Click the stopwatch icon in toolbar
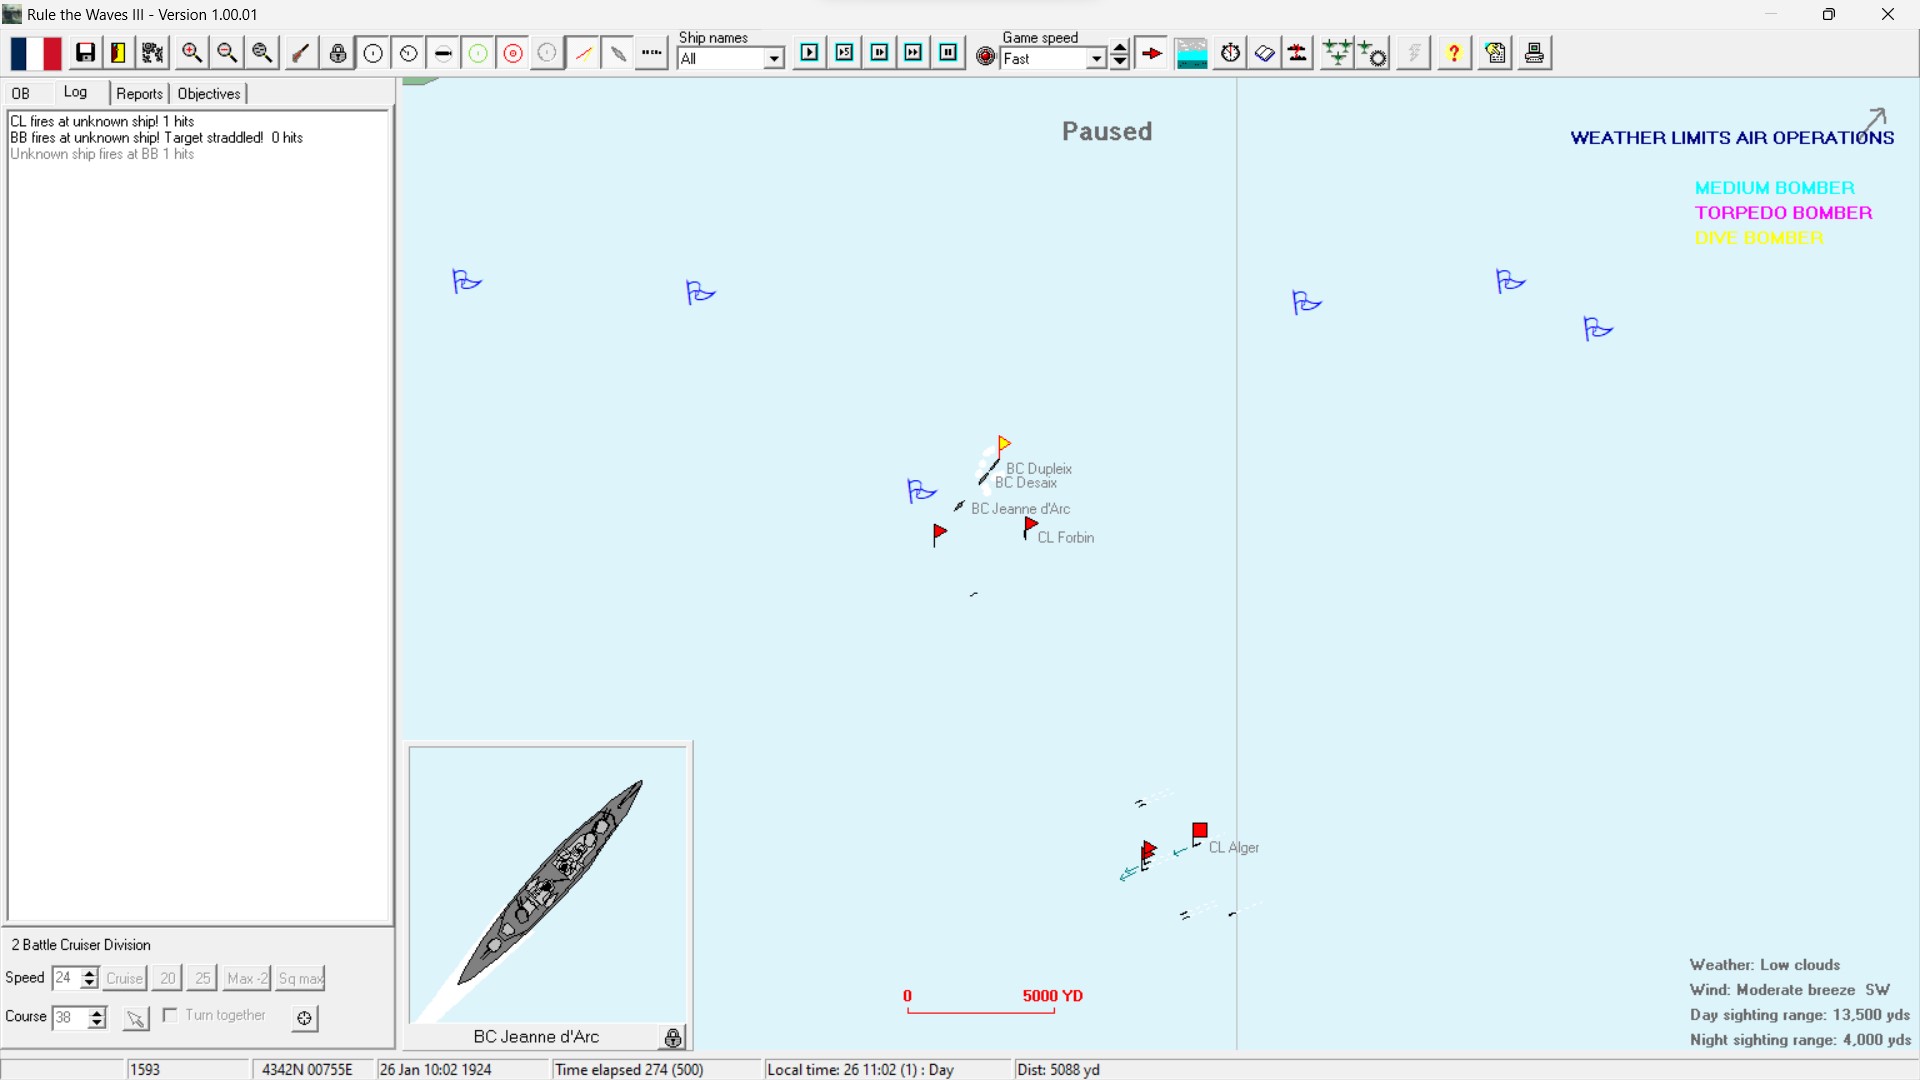The height and width of the screenshot is (1080, 1920). click(1231, 53)
